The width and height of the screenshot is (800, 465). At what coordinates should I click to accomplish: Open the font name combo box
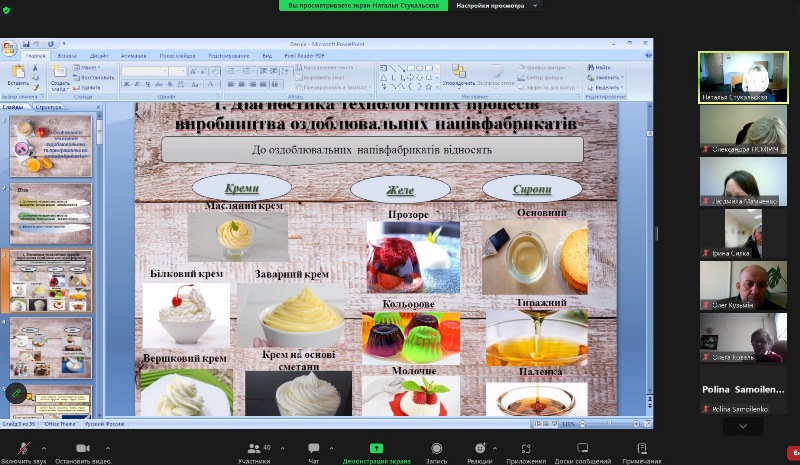click(144, 71)
